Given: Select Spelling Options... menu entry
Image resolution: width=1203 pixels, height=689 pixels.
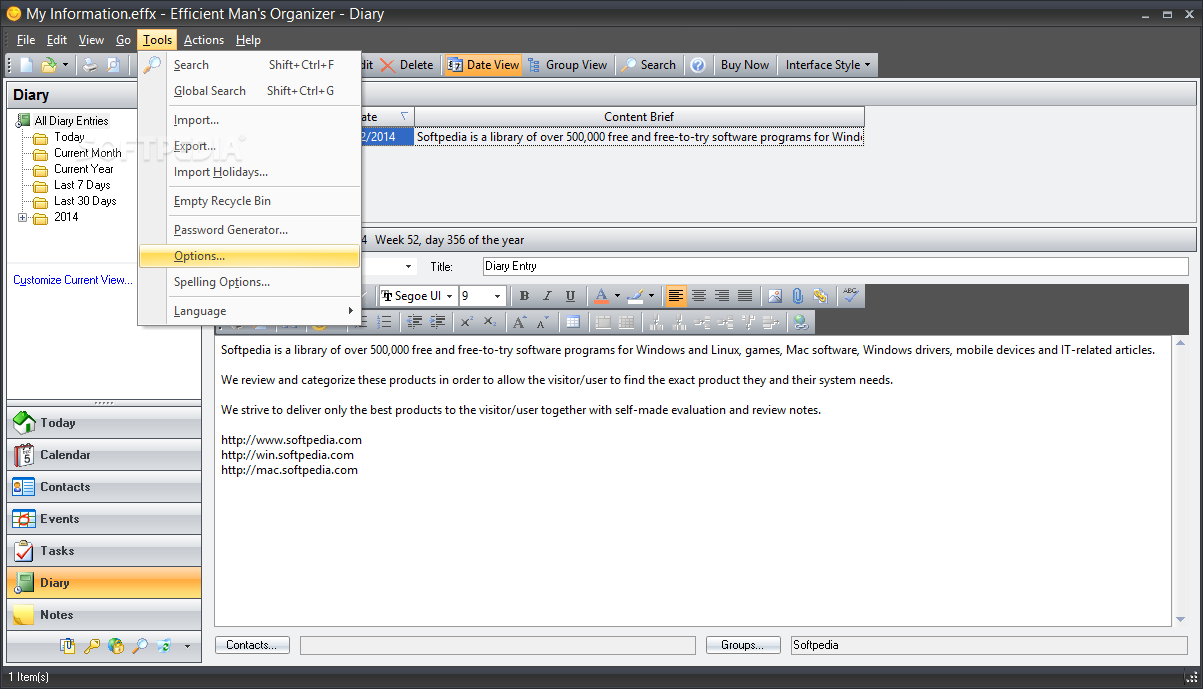Looking at the screenshot, I should [249, 282].
